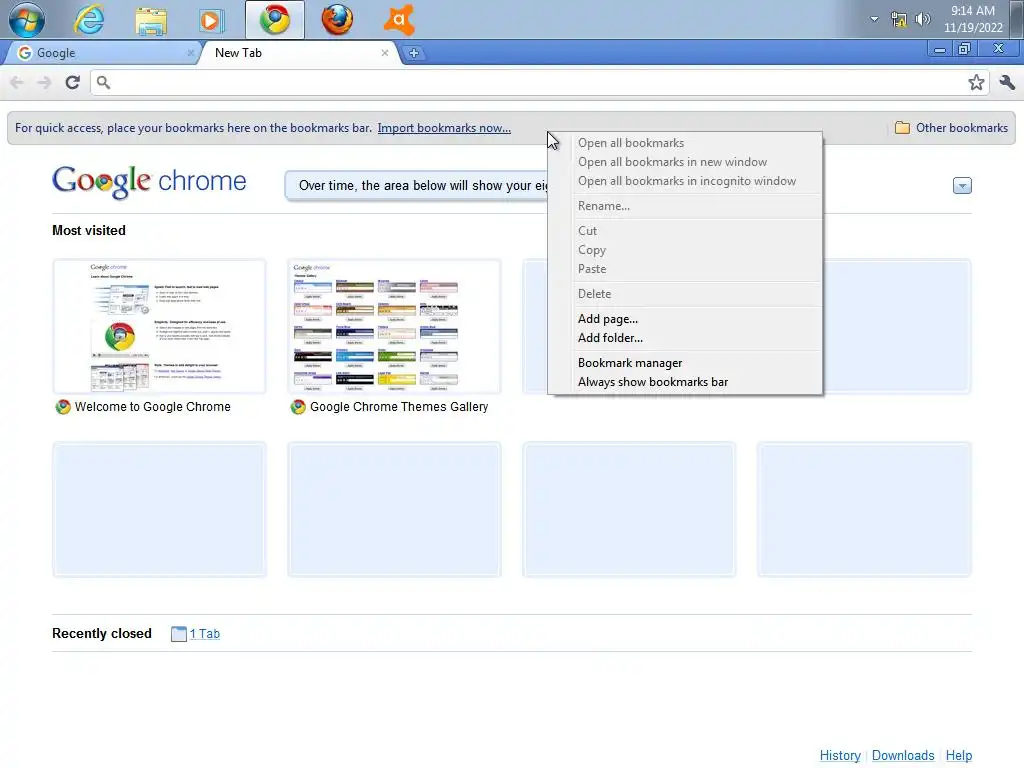Open Avast antivirus taskbar icon
Viewport: 1024px width, 768px height.
(399, 20)
